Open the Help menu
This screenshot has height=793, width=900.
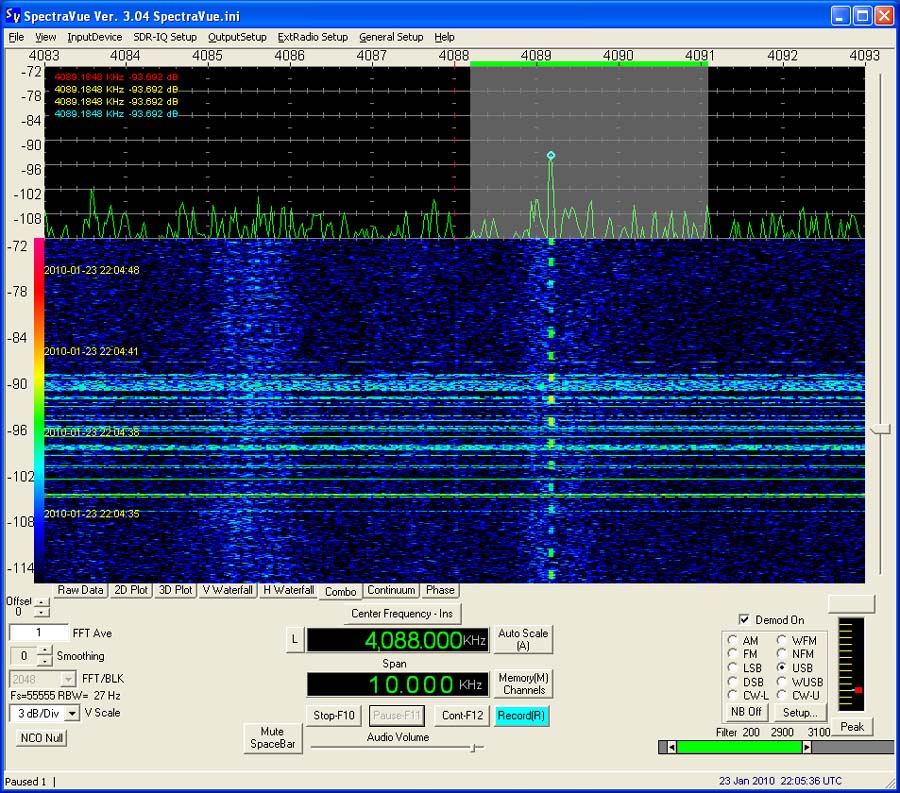click(x=444, y=37)
